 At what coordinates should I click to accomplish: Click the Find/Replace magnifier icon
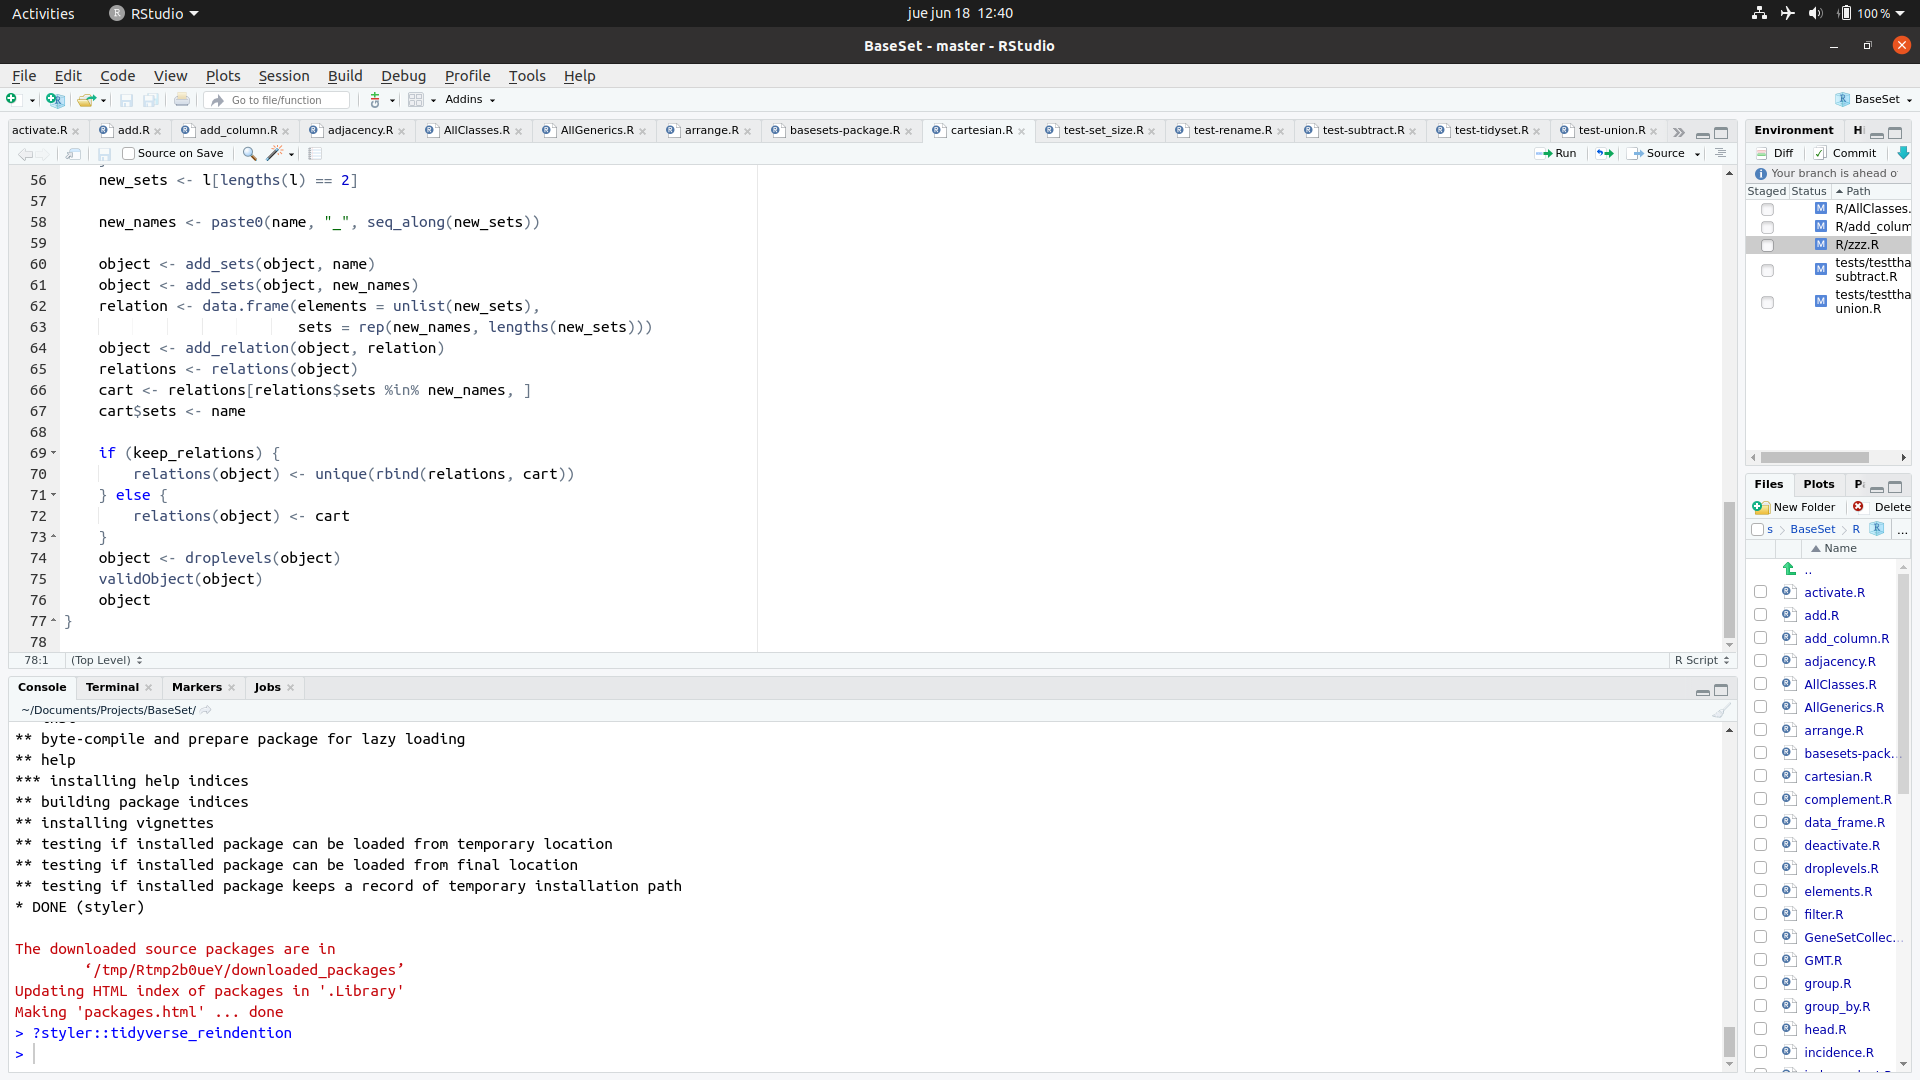[249, 153]
